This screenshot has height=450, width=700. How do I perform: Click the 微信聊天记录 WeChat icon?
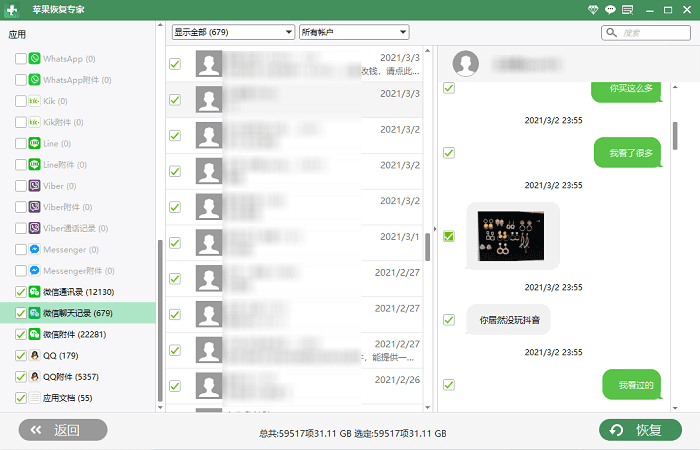click(34, 313)
